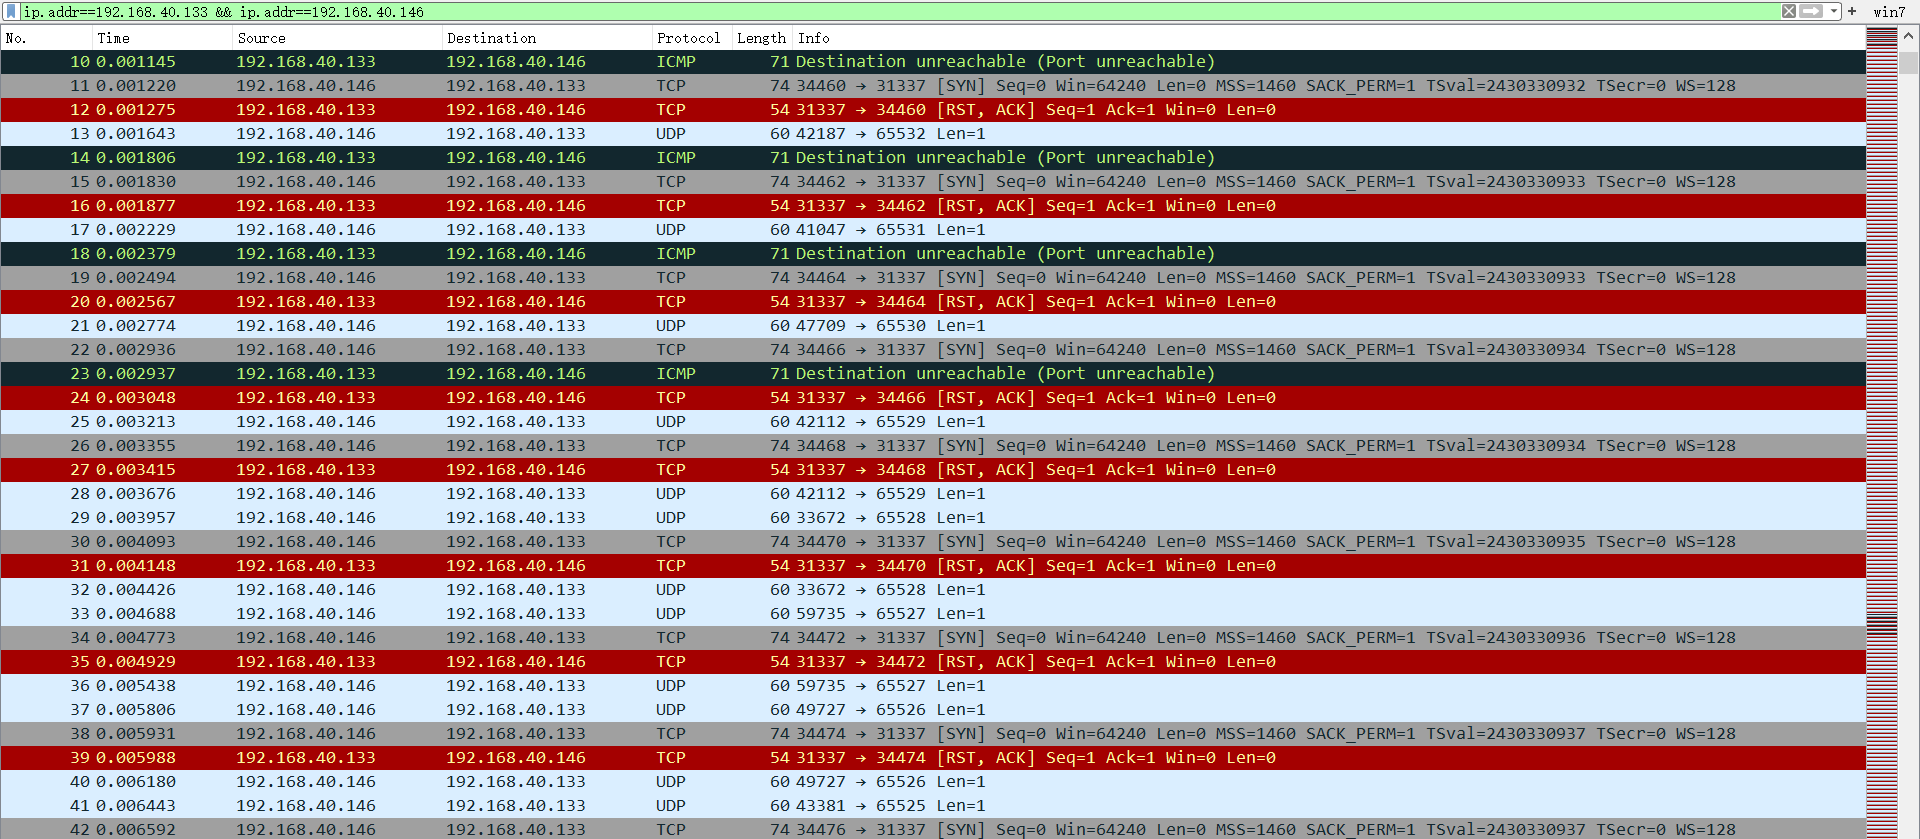Image resolution: width=1920 pixels, height=839 pixels.
Task: Select packet 26 SYN from port 34468
Action: pyautogui.click(x=933, y=446)
